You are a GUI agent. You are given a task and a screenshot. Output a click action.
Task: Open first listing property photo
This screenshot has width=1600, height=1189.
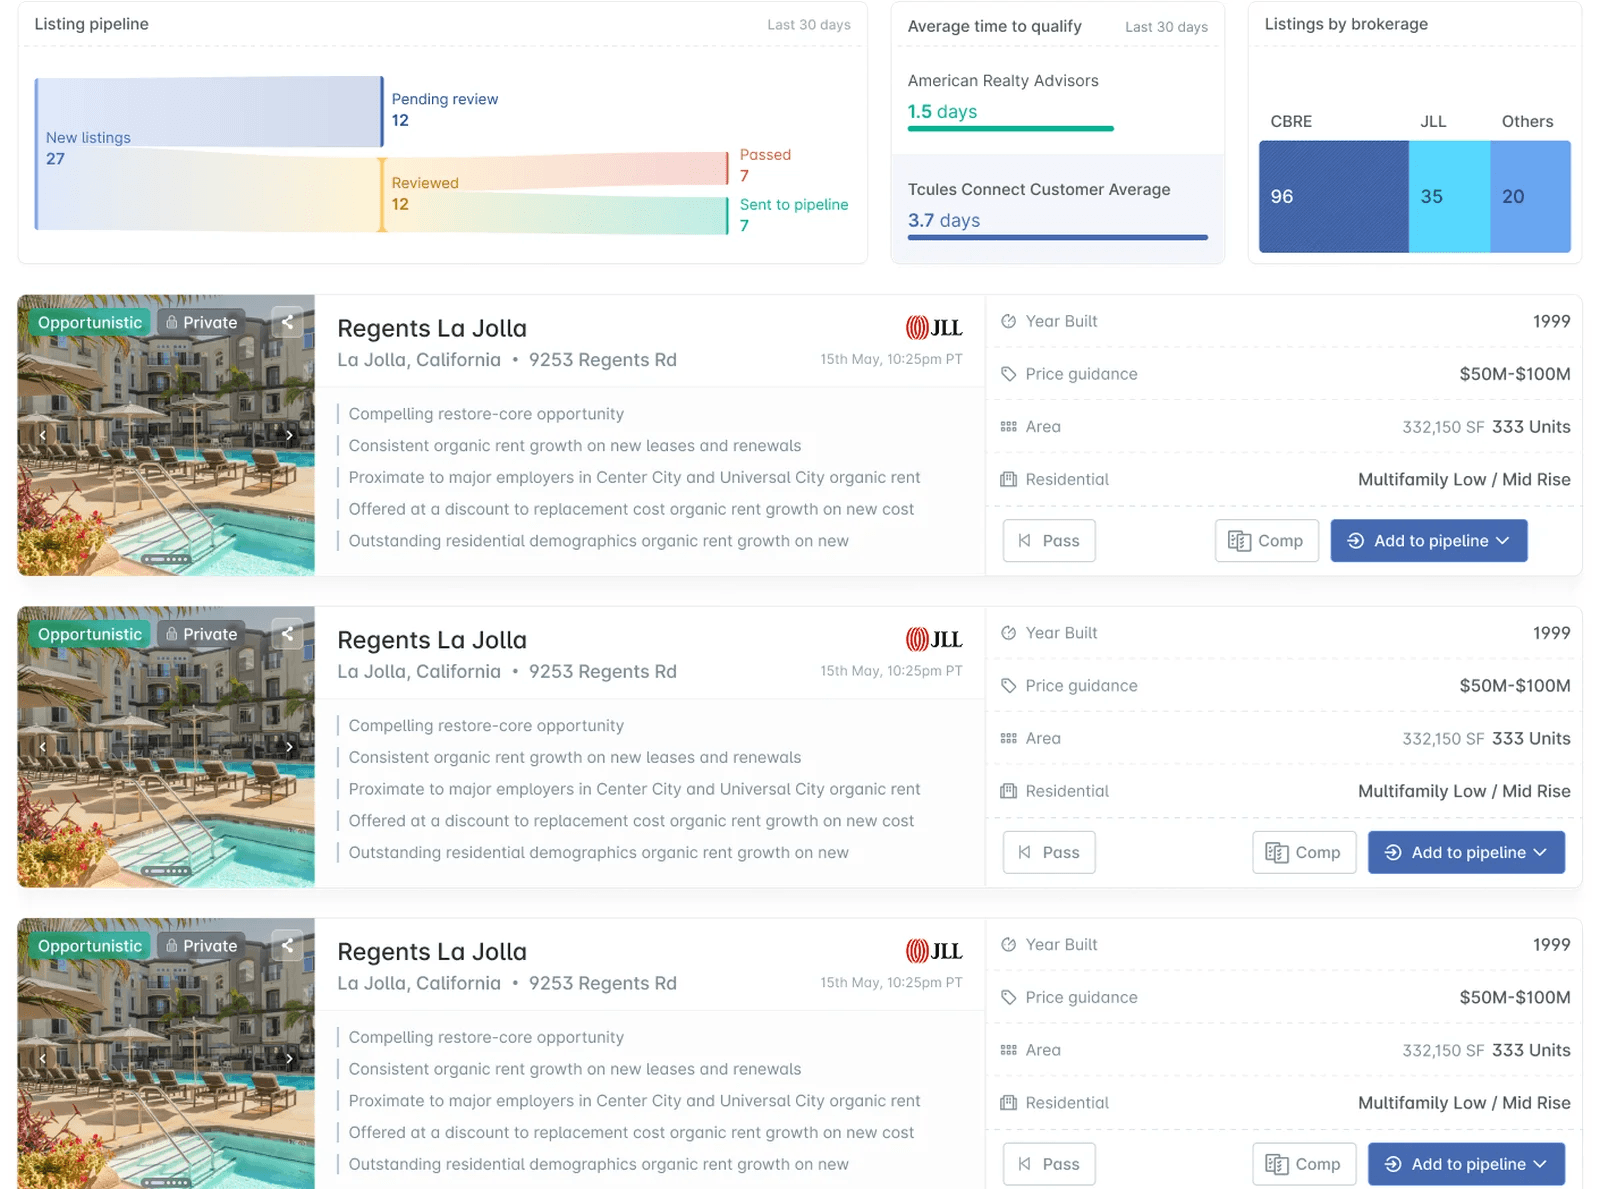[166, 435]
